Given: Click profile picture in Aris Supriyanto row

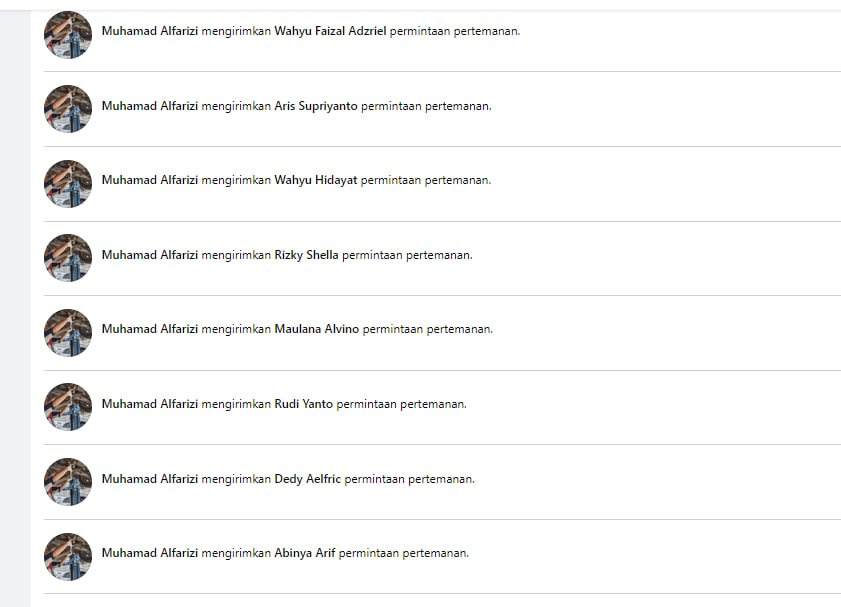Looking at the screenshot, I should pyautogui.click(x=68, y=109).
